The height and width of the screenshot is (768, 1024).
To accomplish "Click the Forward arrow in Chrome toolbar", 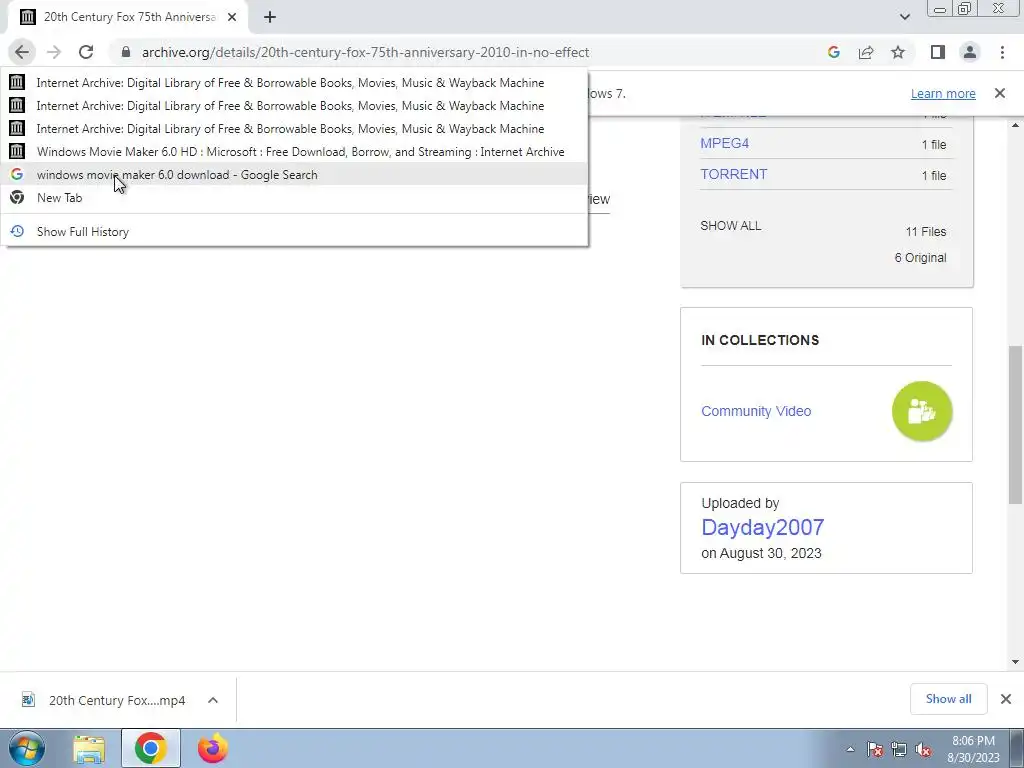I will click(54, 52).
